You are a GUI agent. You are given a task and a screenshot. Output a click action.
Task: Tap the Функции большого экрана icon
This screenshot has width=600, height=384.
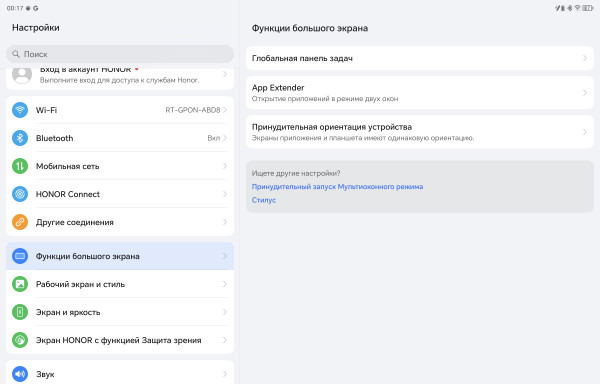click(20, 256)
